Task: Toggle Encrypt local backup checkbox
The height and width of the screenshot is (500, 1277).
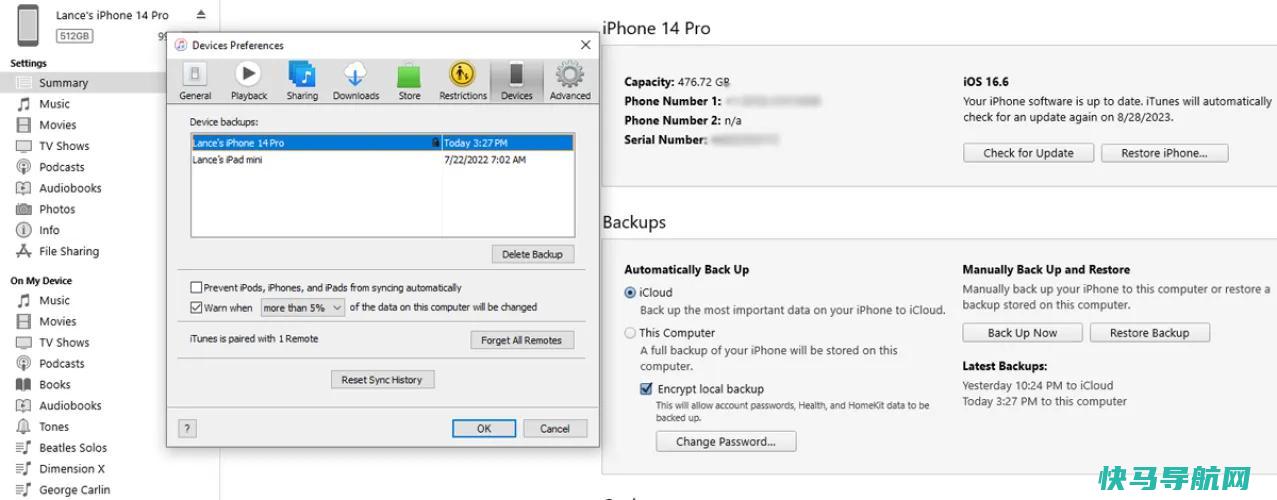Action: (x=646, y=389)
